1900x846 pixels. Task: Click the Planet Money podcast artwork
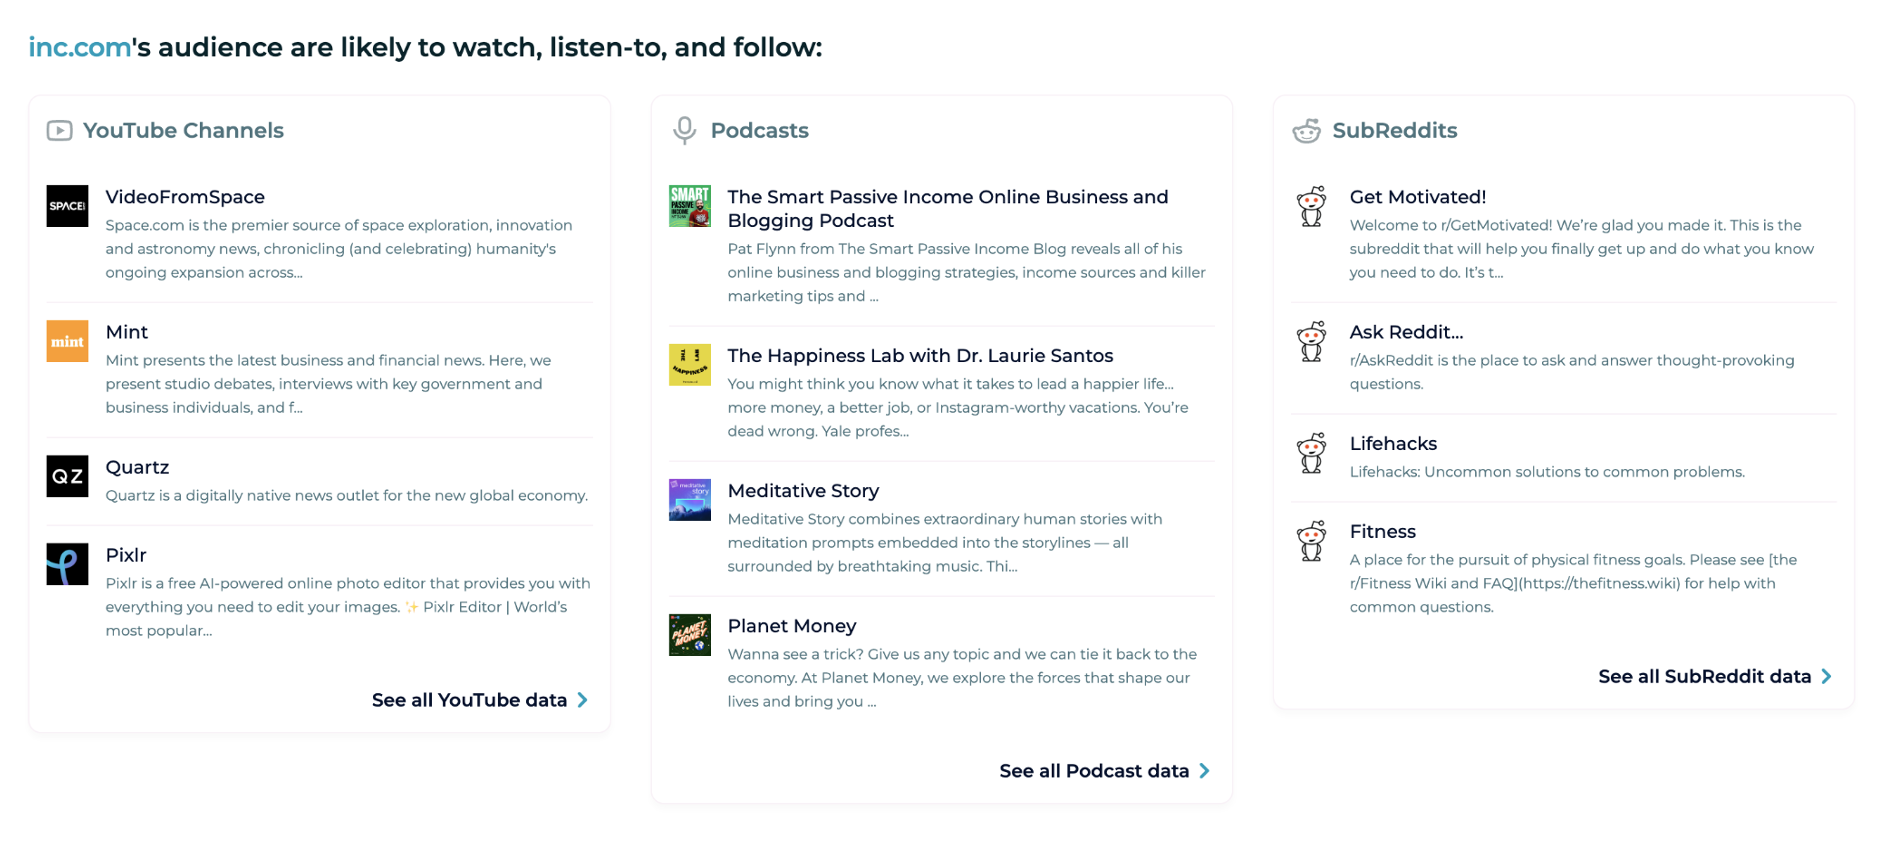coord(689,635)
